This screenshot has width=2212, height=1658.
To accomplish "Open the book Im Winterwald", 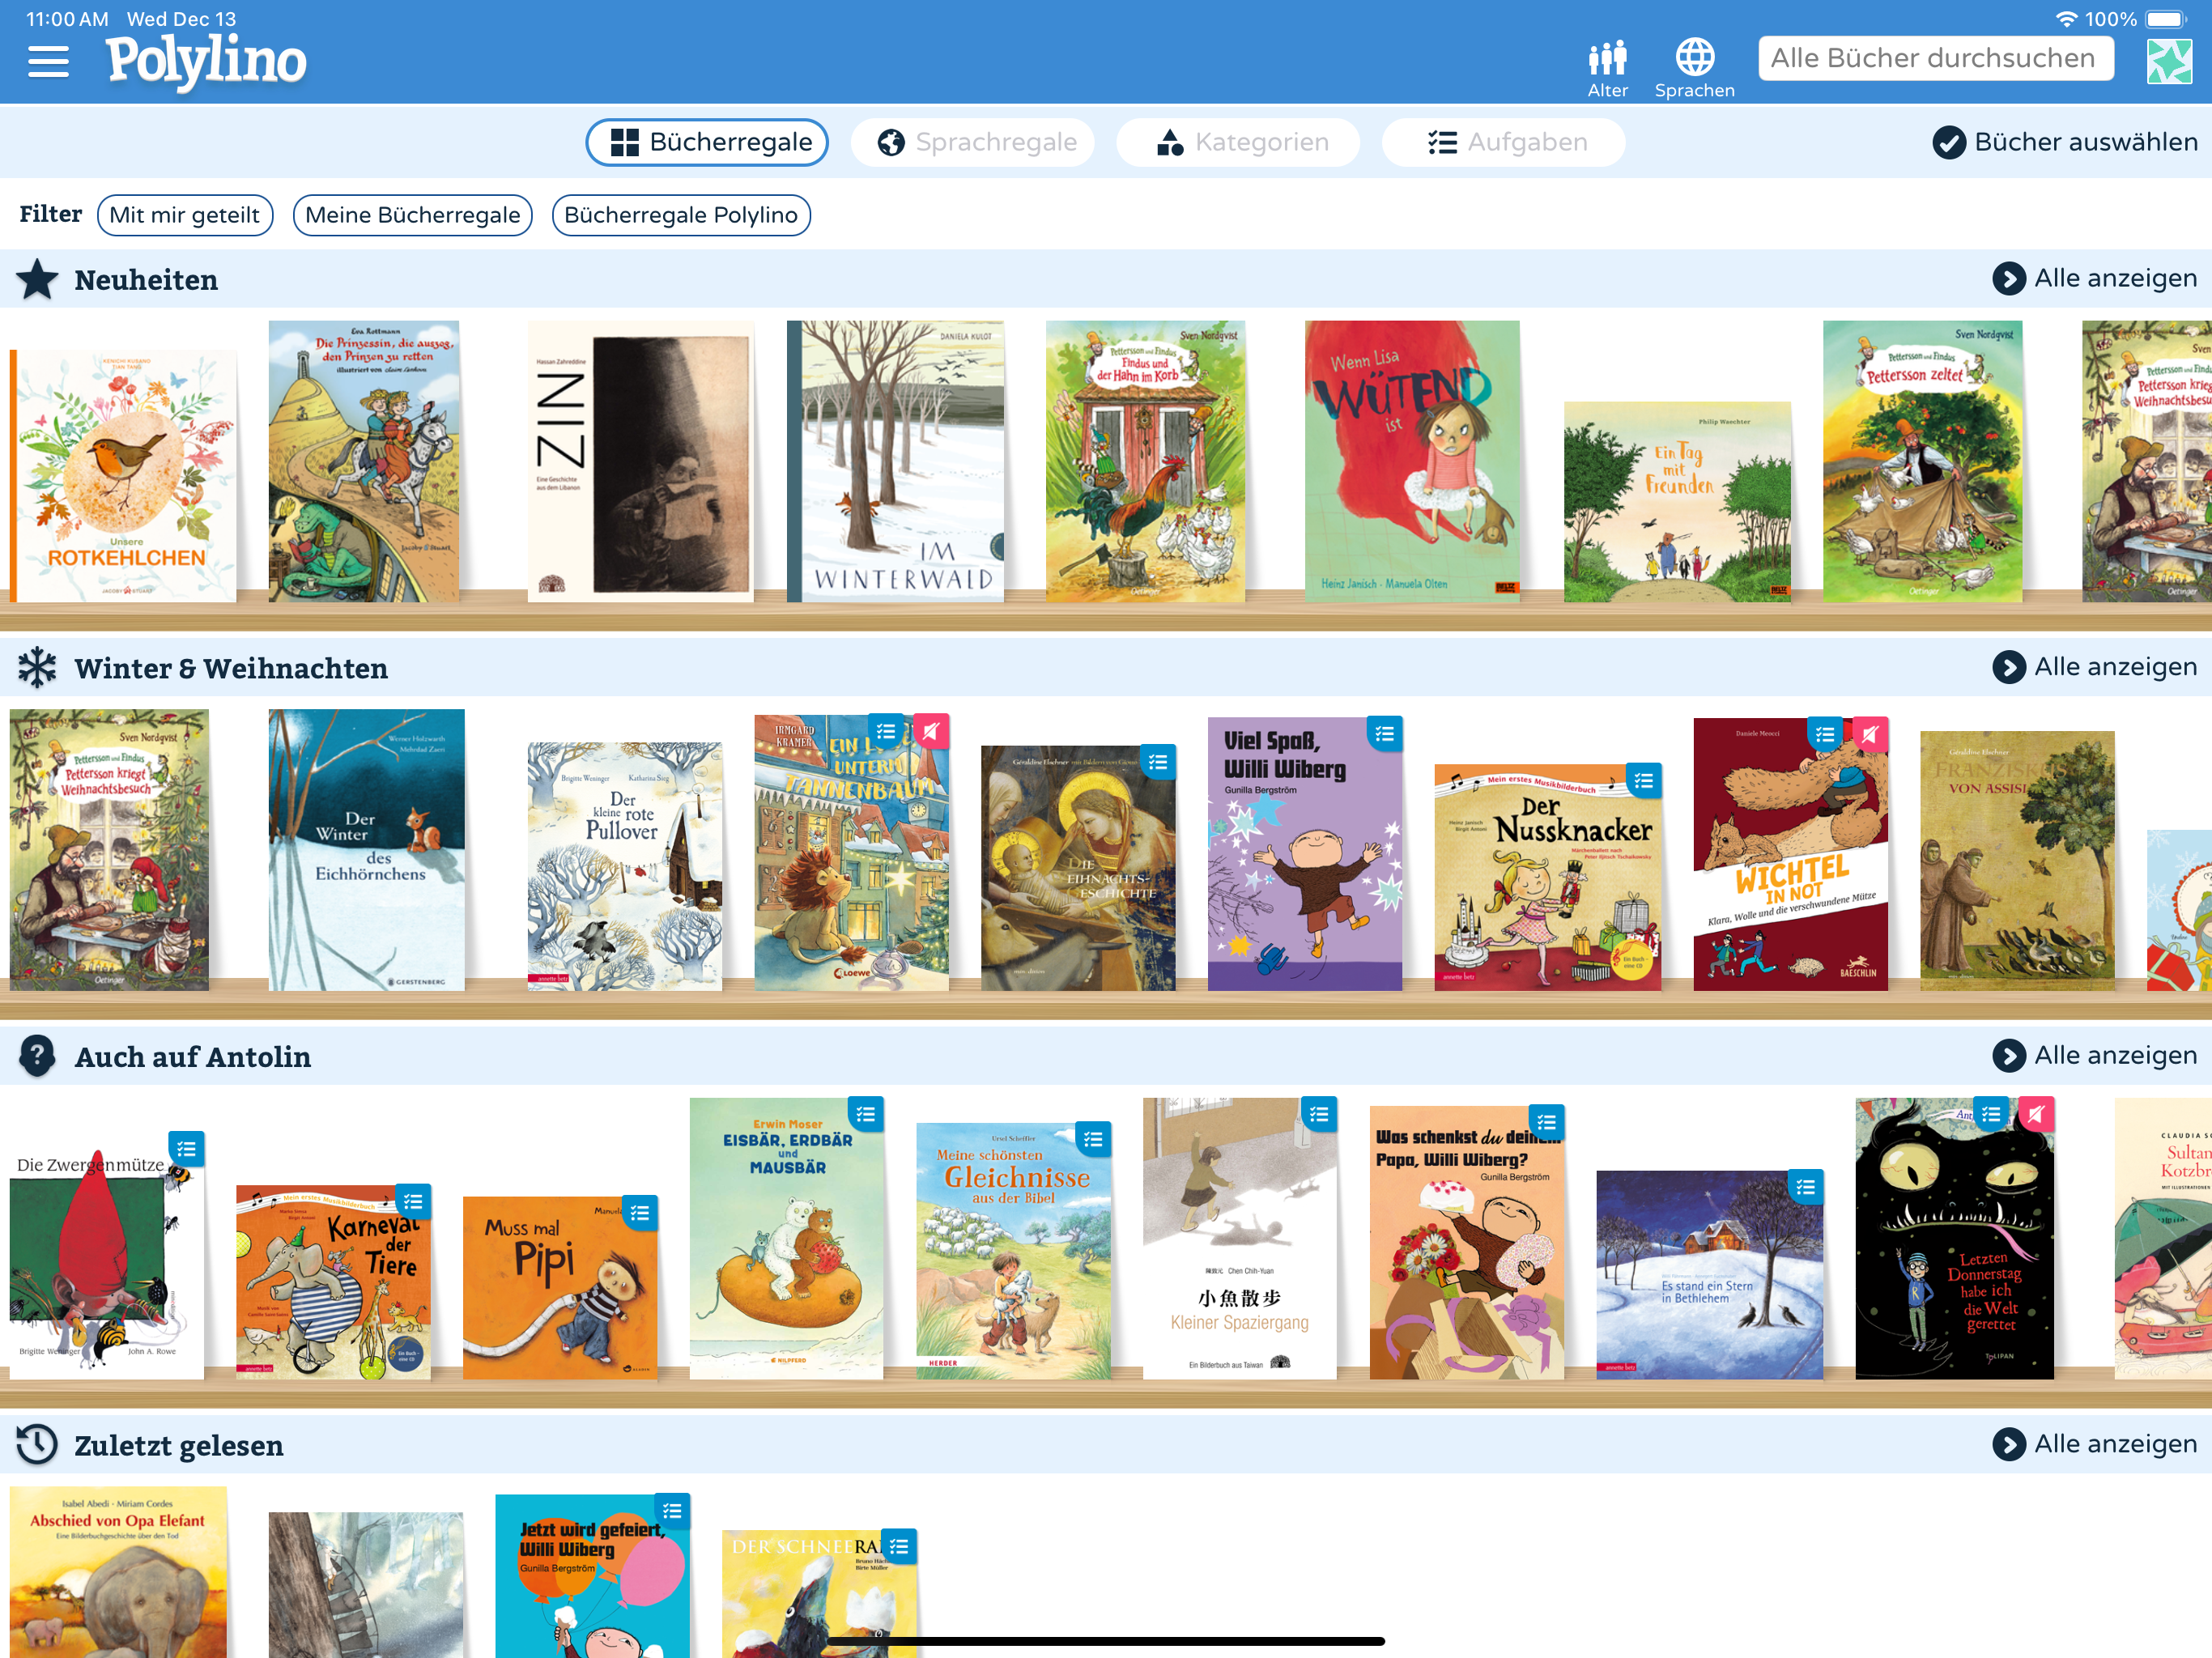I will pos(895,461).
